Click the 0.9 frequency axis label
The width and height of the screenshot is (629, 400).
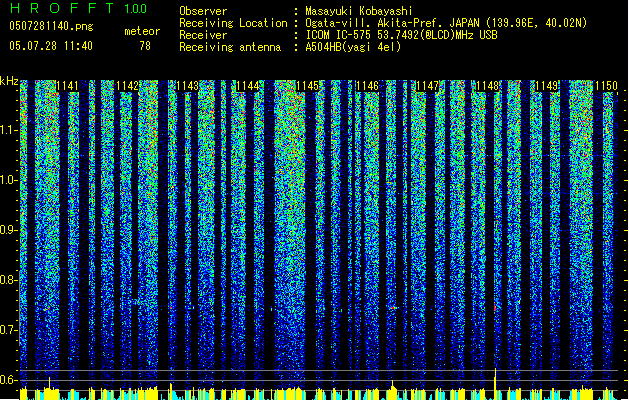9,230
